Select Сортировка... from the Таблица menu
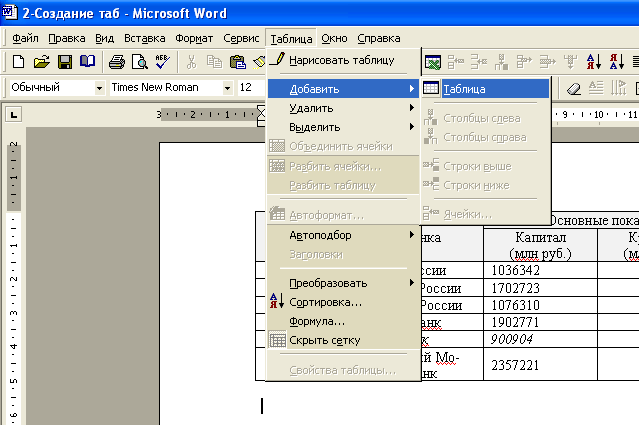639x425 pixels. [x=325, y=302]
